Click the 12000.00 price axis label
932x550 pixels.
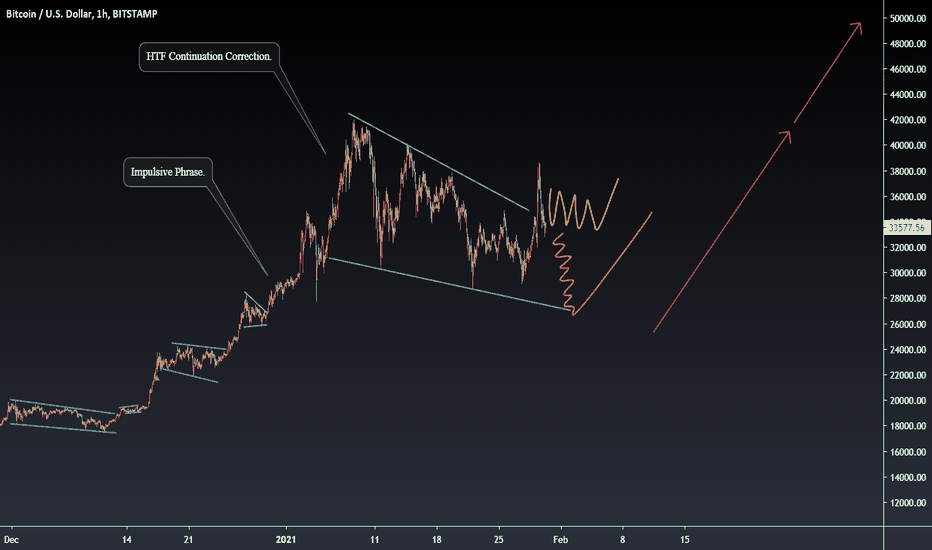pyautogui.click(x=908, y=503)
